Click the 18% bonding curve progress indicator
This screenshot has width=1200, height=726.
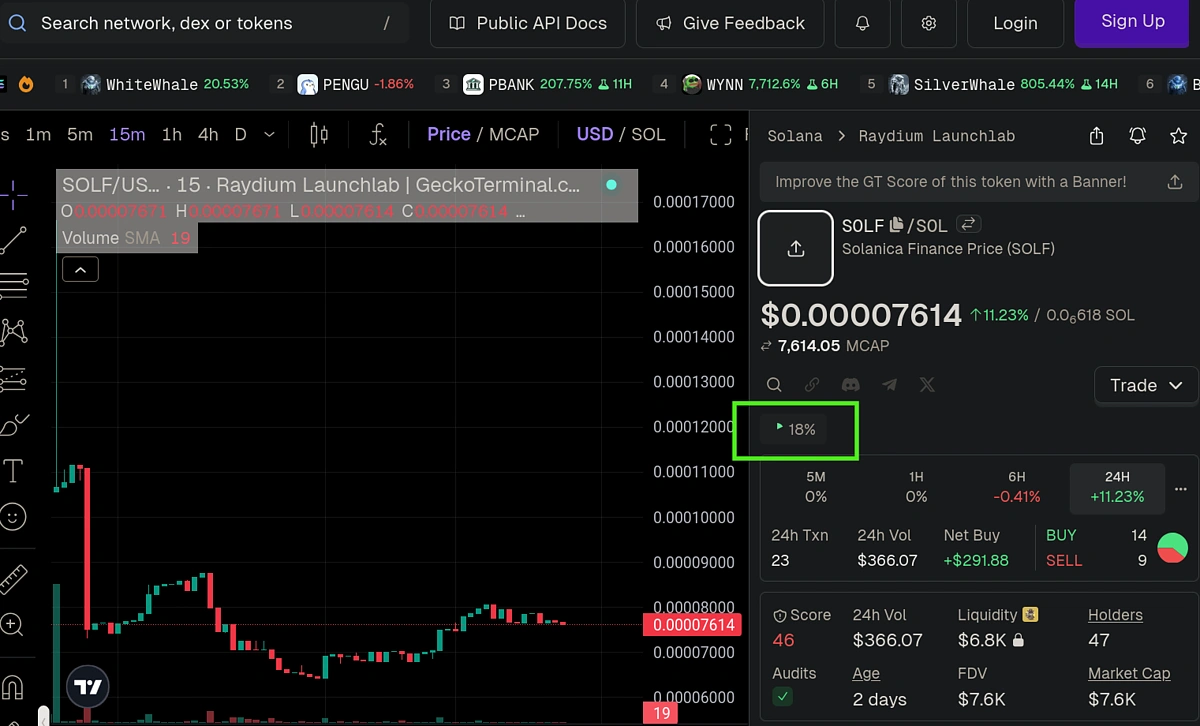[795, 428]
